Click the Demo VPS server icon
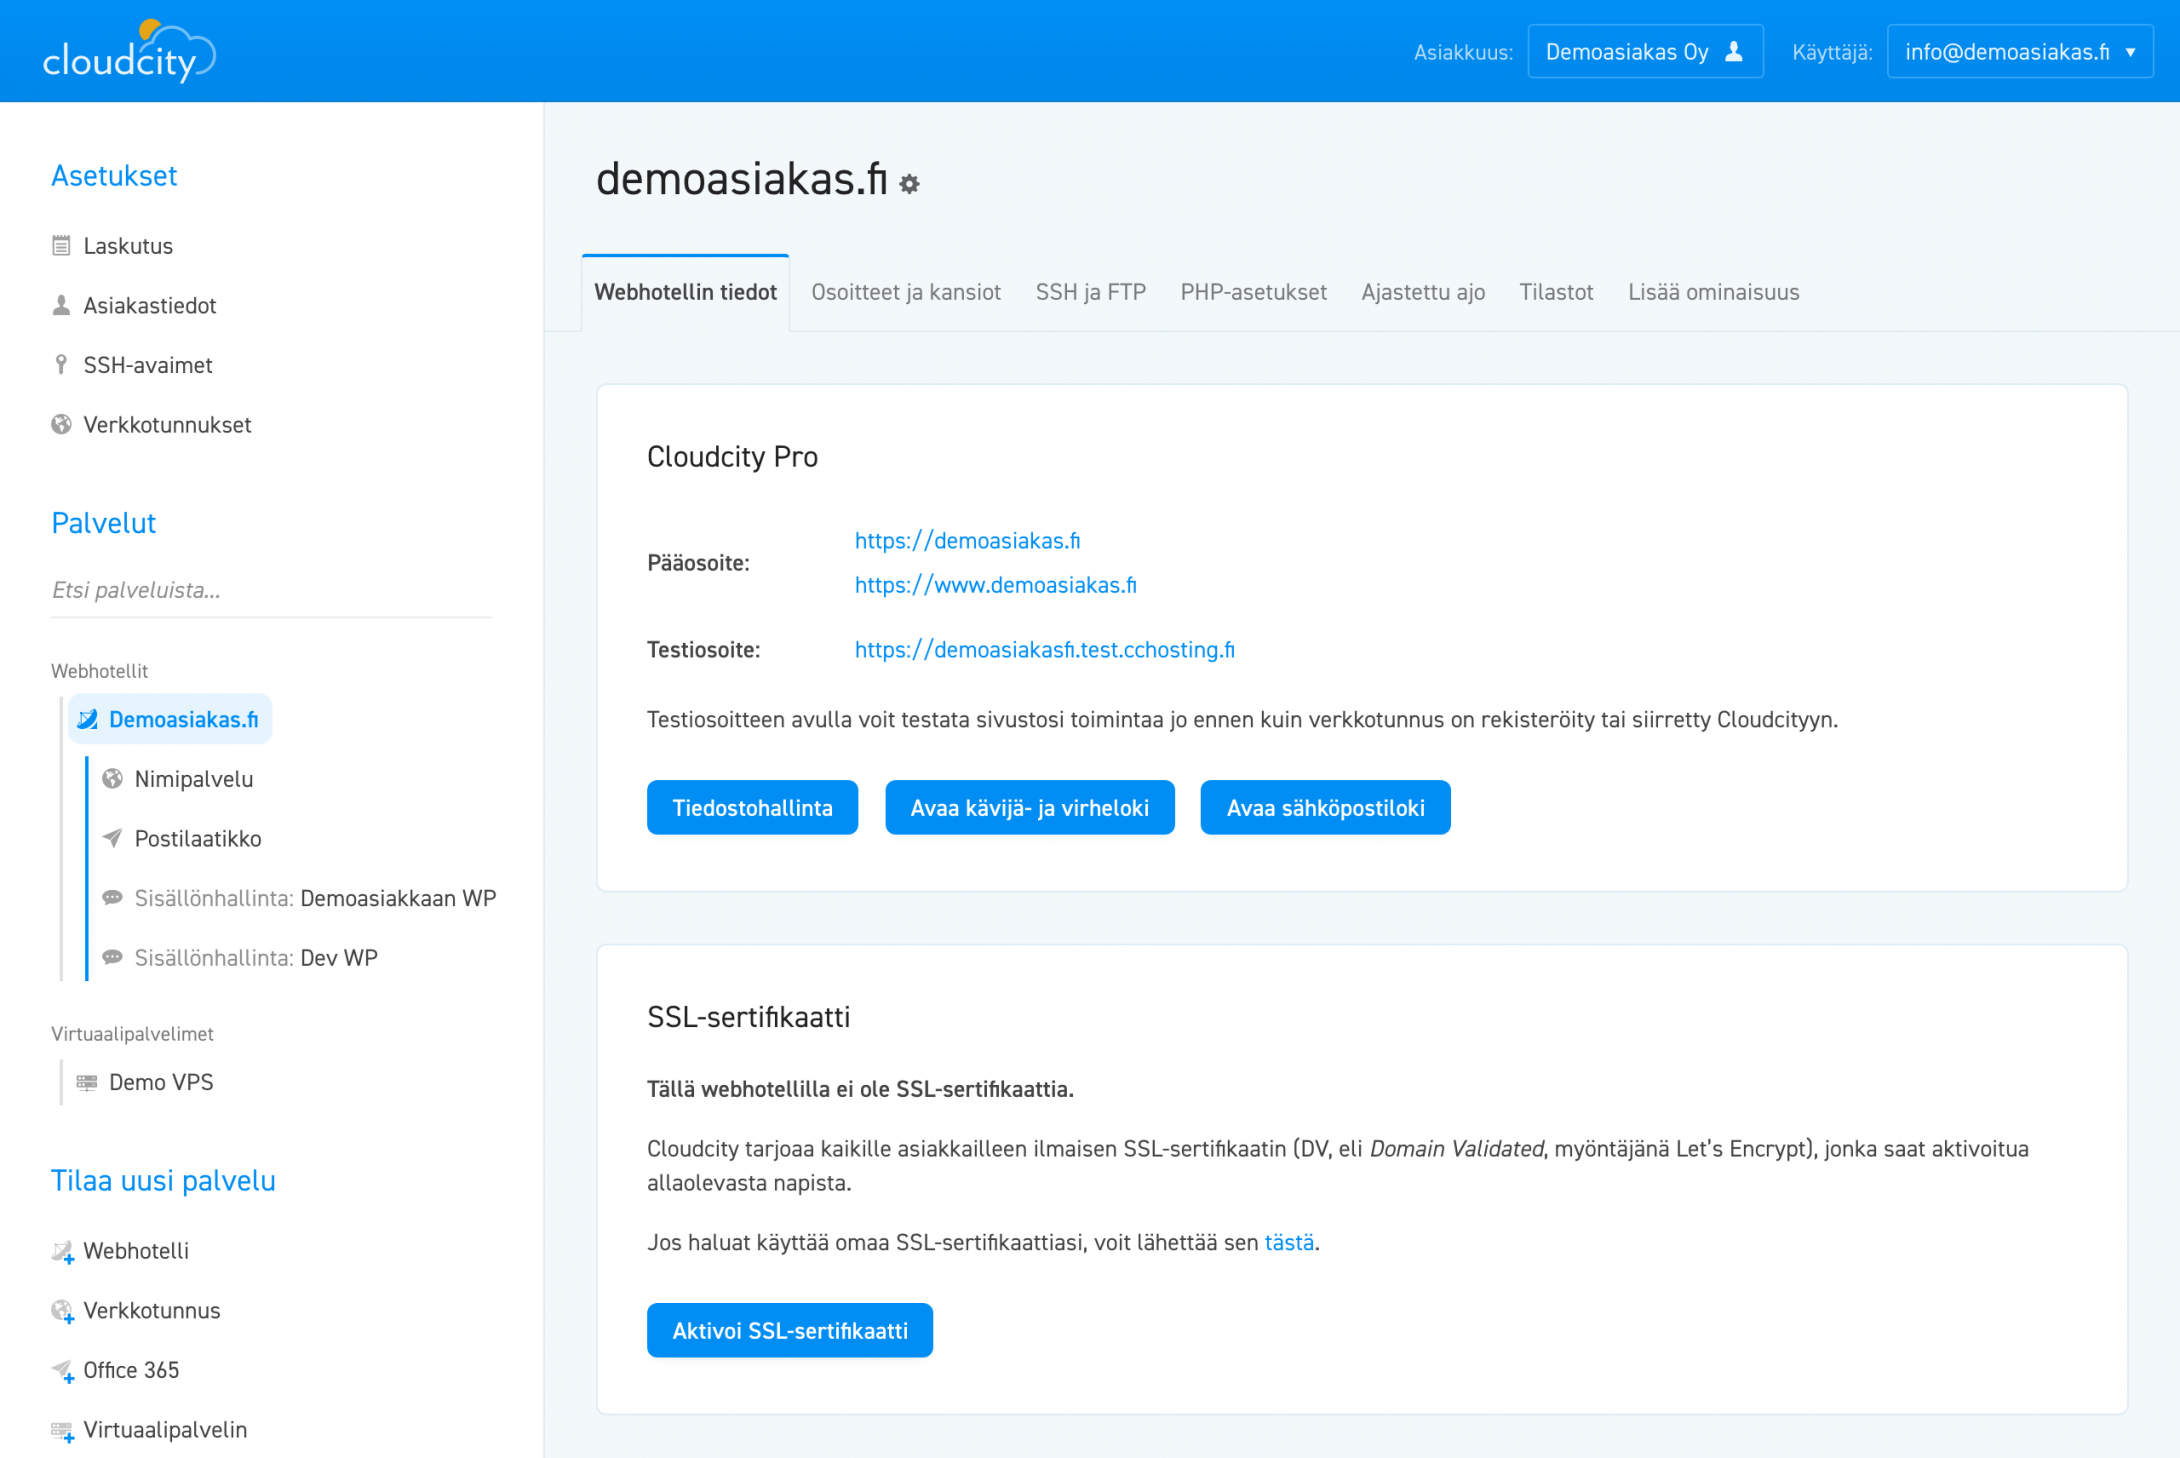The image size is (2180, 1458). (88, 1082)
